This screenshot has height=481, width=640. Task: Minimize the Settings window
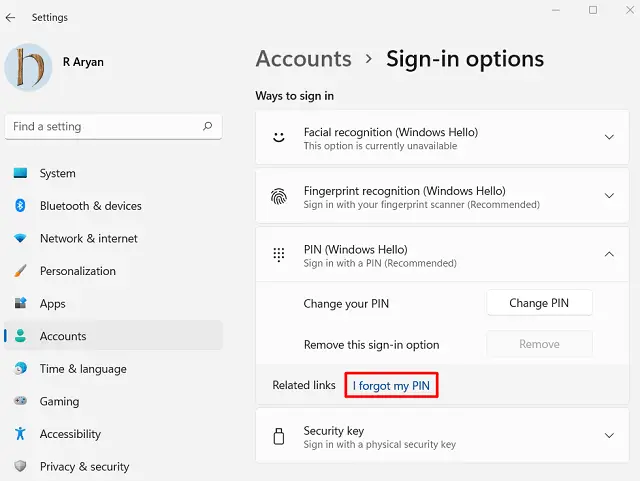coord(556,10)
